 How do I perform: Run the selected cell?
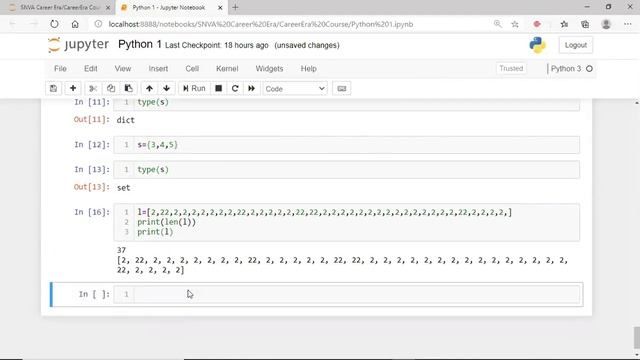click(194, 89)
